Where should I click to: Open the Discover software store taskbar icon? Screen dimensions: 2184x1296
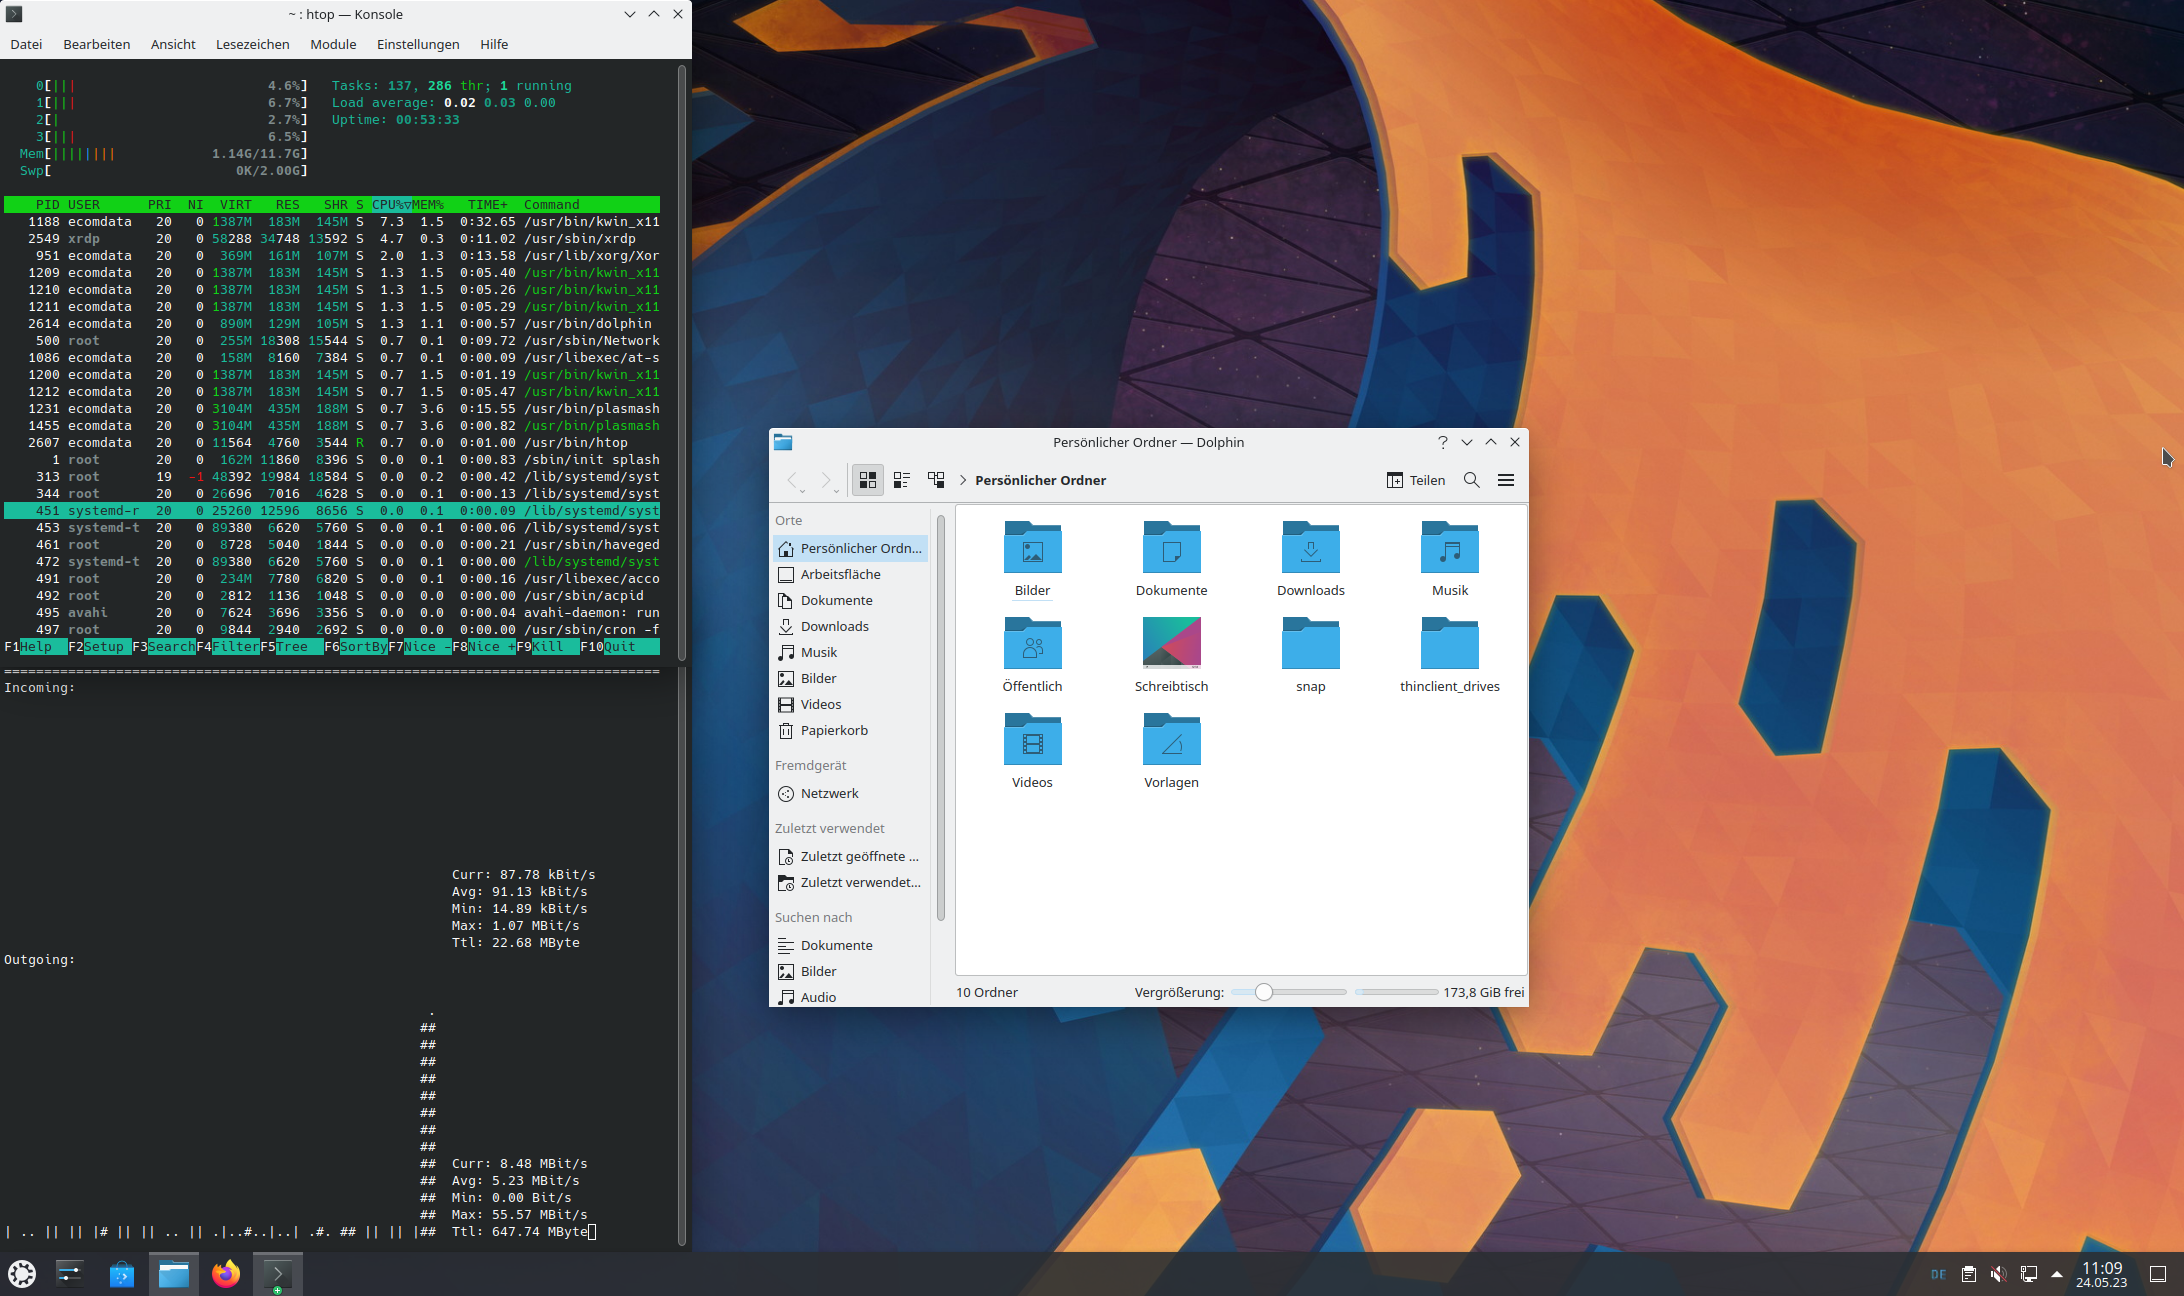122,1274
